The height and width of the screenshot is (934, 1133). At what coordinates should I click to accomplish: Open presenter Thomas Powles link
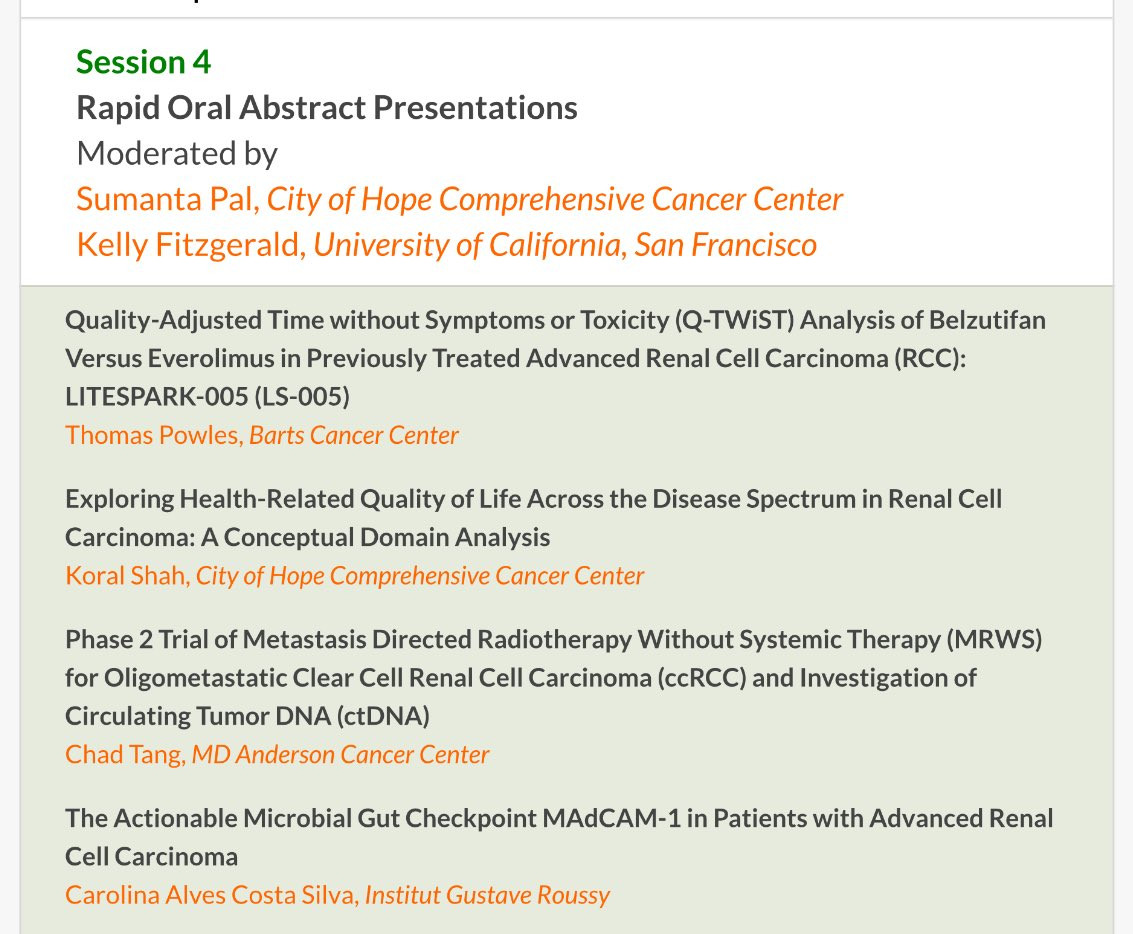click(x=152, y=435)
